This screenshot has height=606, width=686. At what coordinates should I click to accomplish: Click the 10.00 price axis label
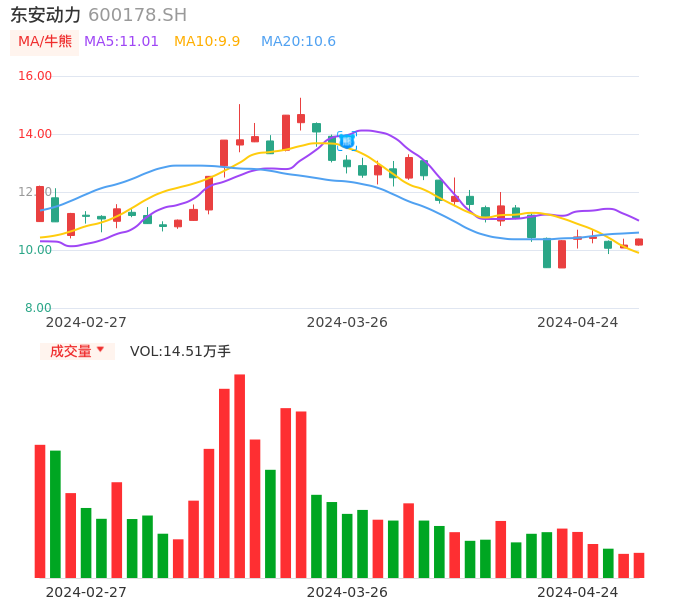(36, 250)
